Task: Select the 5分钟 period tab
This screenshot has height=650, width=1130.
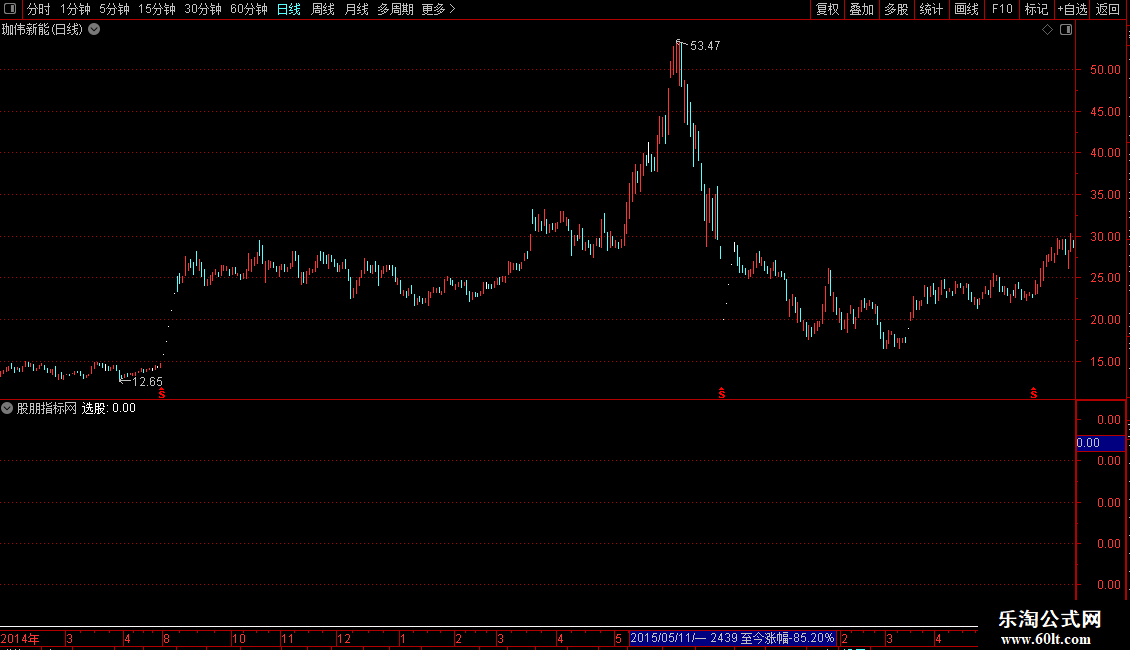Action: (x=114, y=9)
